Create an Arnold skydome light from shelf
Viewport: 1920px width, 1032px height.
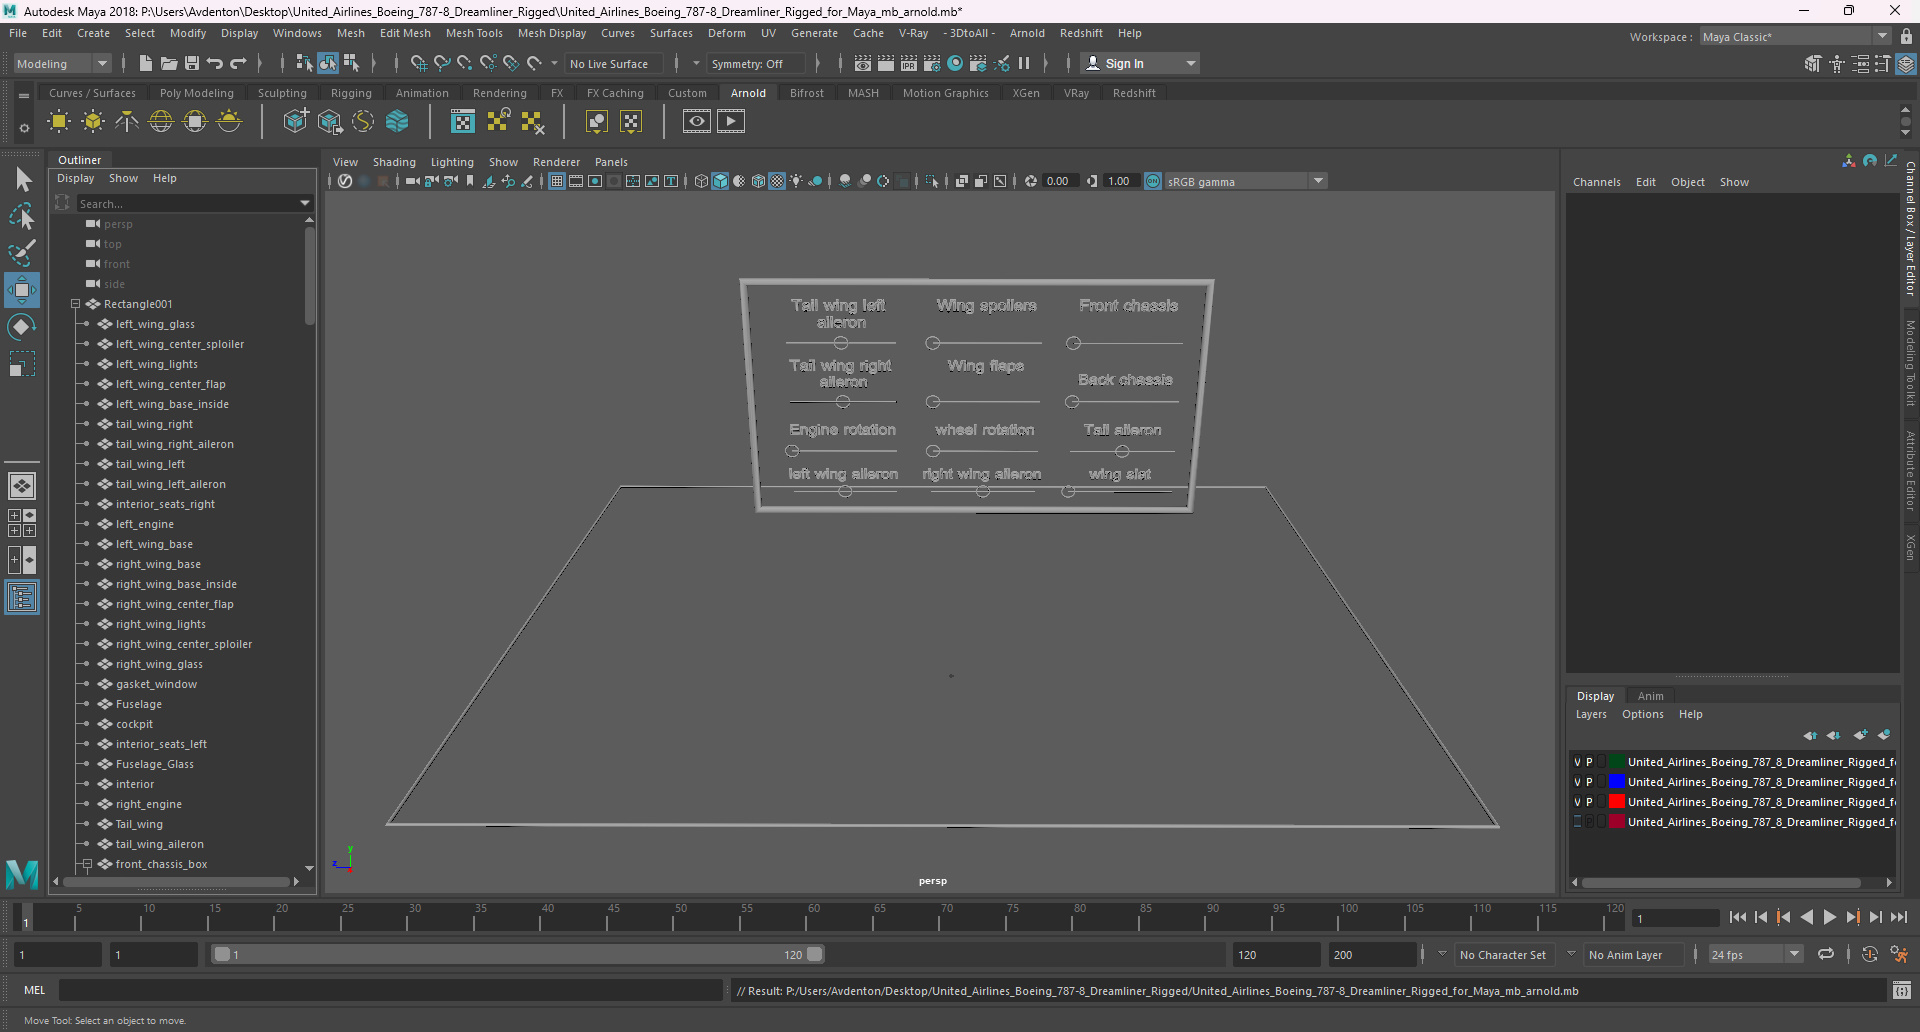161,122
